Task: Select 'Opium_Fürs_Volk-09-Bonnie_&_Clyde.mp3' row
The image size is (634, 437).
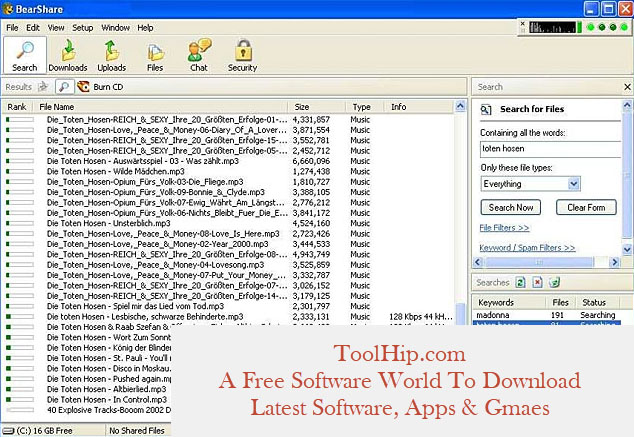Action: (229, 192)
